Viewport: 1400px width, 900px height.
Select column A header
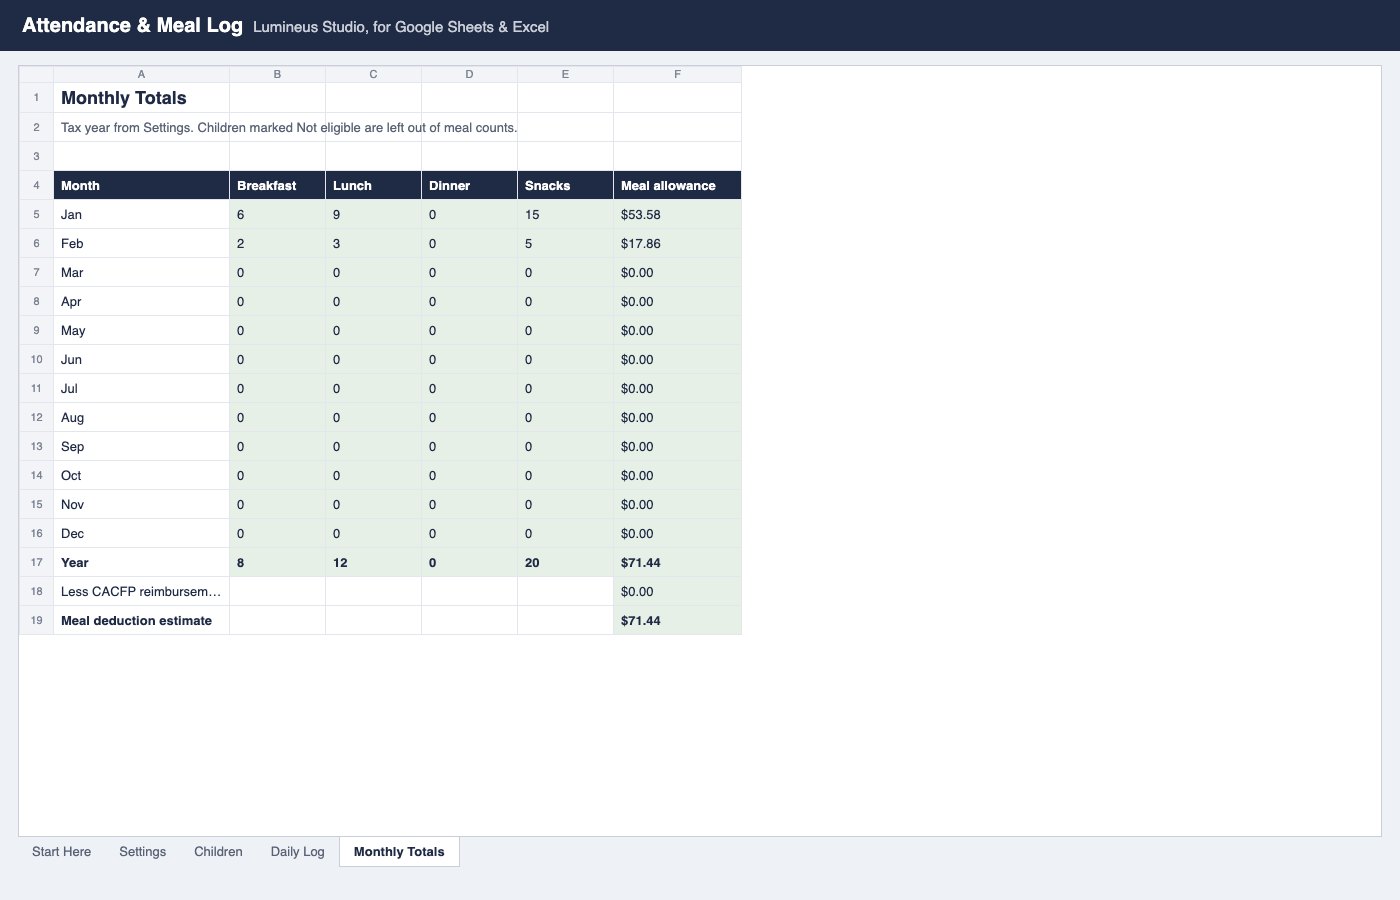(141, 75)
